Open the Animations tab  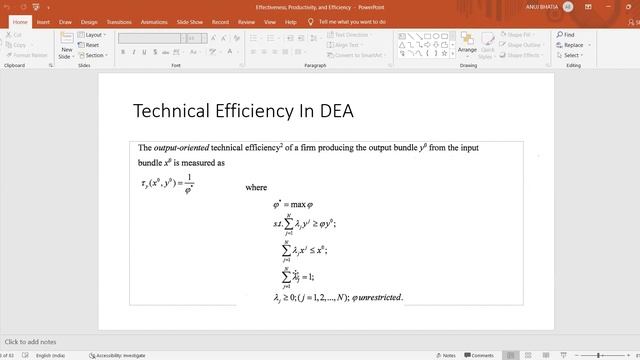pyautogui.click(x=154, y=22)
